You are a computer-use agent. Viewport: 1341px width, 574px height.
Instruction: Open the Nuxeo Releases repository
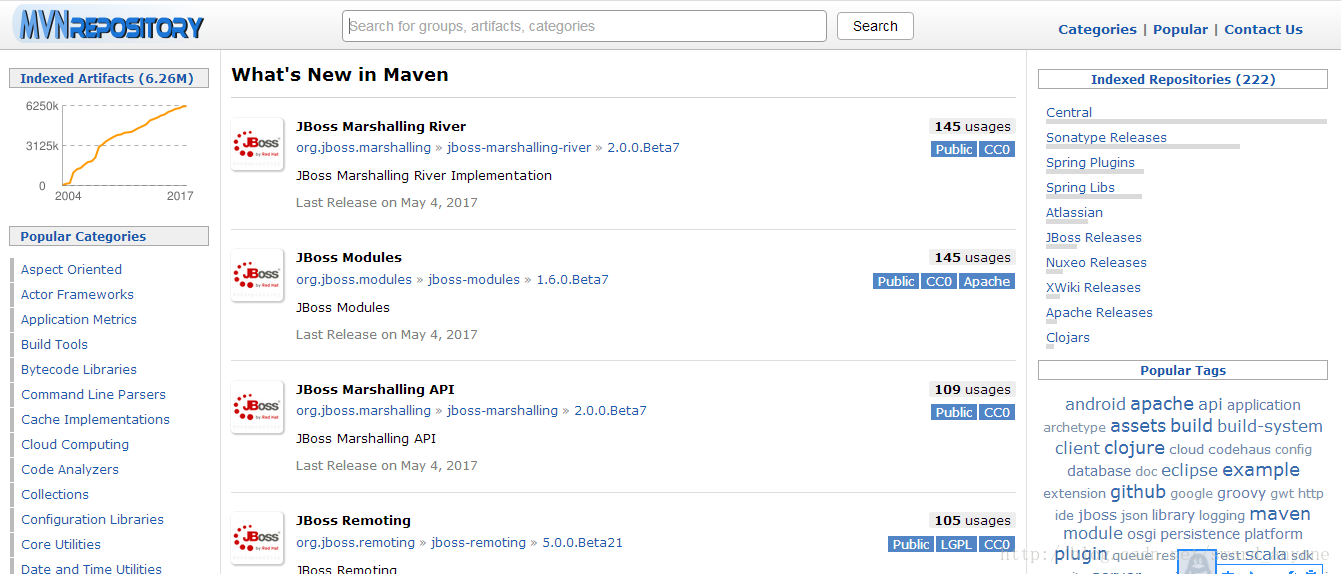pyautogui.click(x=1096, y=262)
